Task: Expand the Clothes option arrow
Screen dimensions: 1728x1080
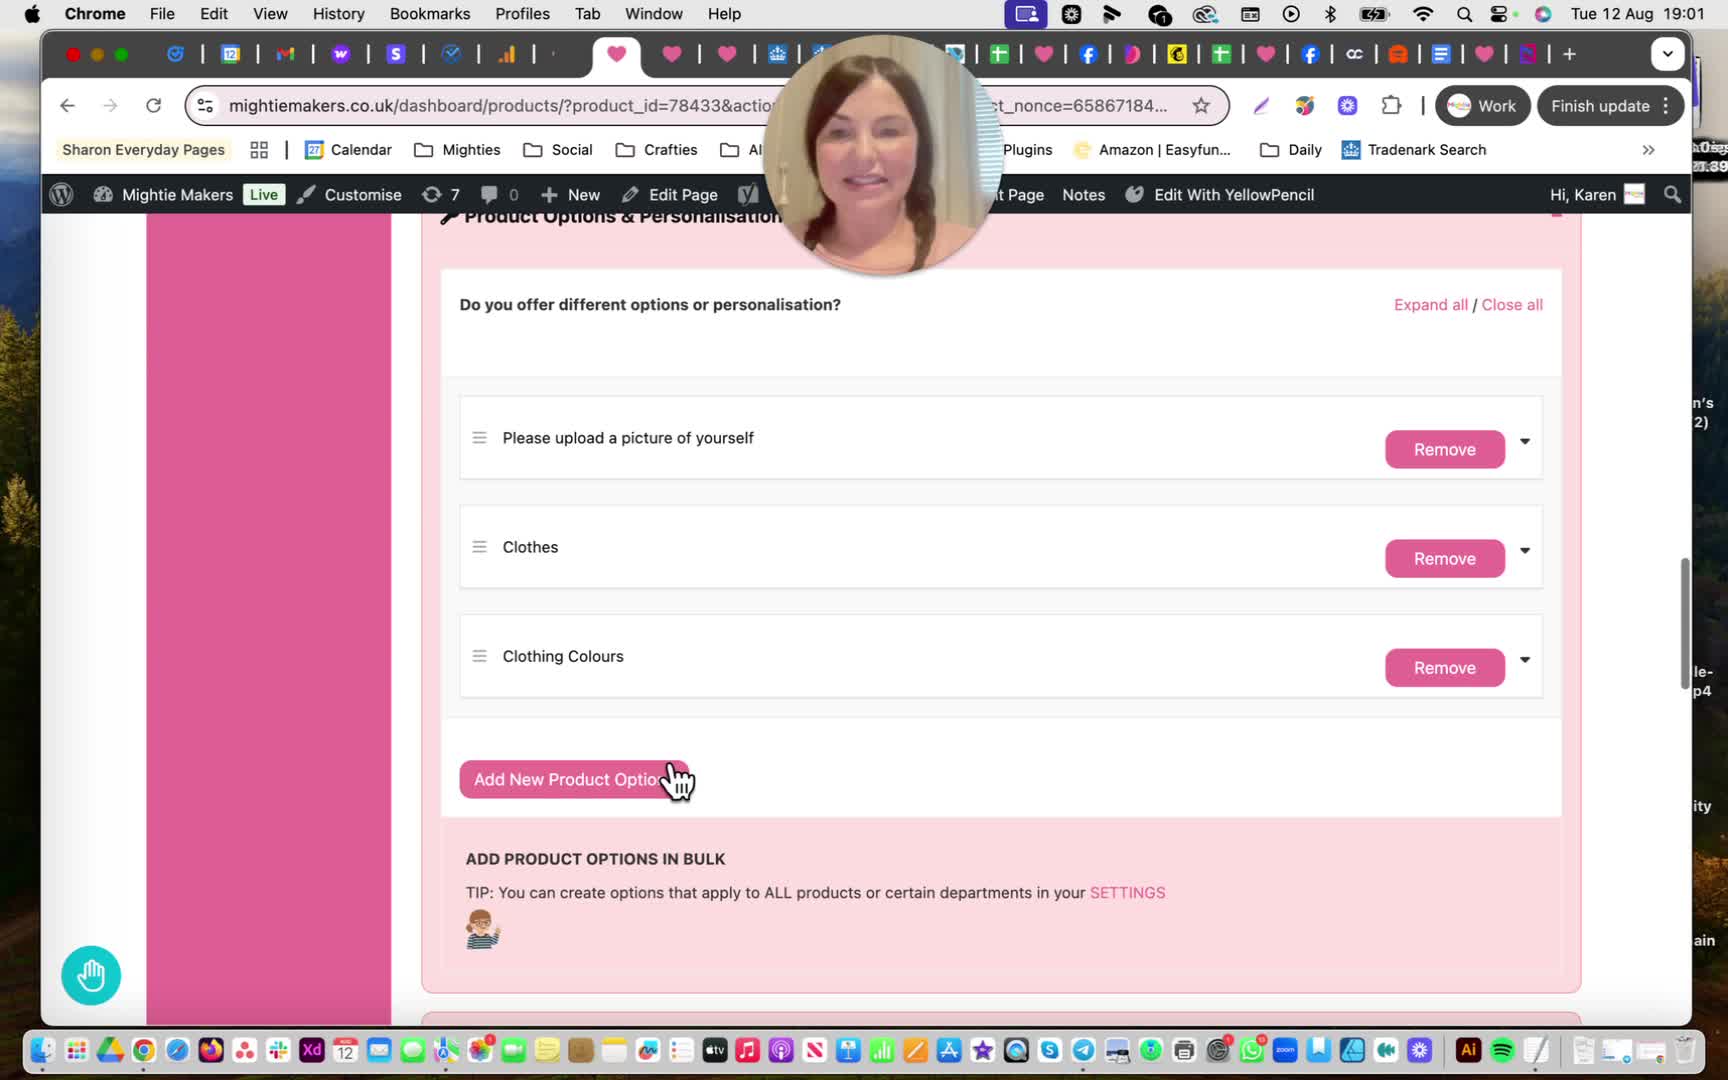Action: pyautogui.click(x=1525, y=550)
